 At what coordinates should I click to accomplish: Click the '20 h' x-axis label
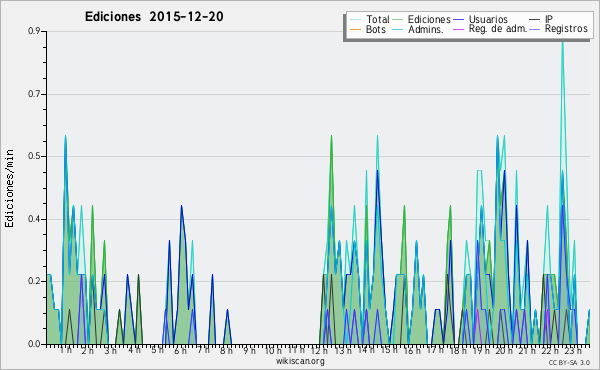click(x=504, y=351)
